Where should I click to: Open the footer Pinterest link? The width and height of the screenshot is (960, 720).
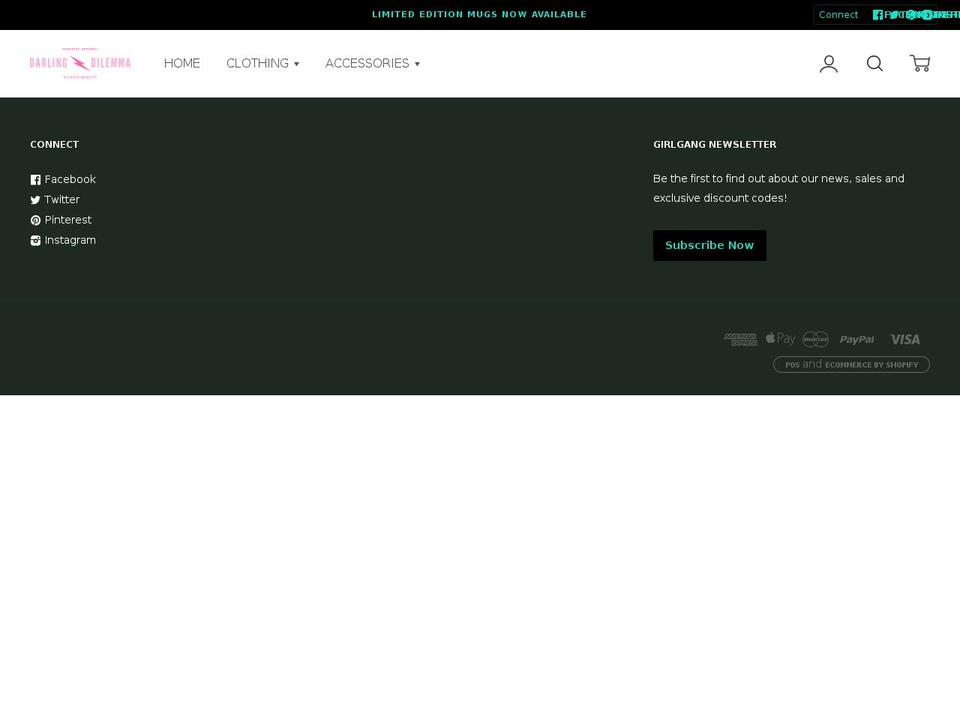(x=61, y=220)
